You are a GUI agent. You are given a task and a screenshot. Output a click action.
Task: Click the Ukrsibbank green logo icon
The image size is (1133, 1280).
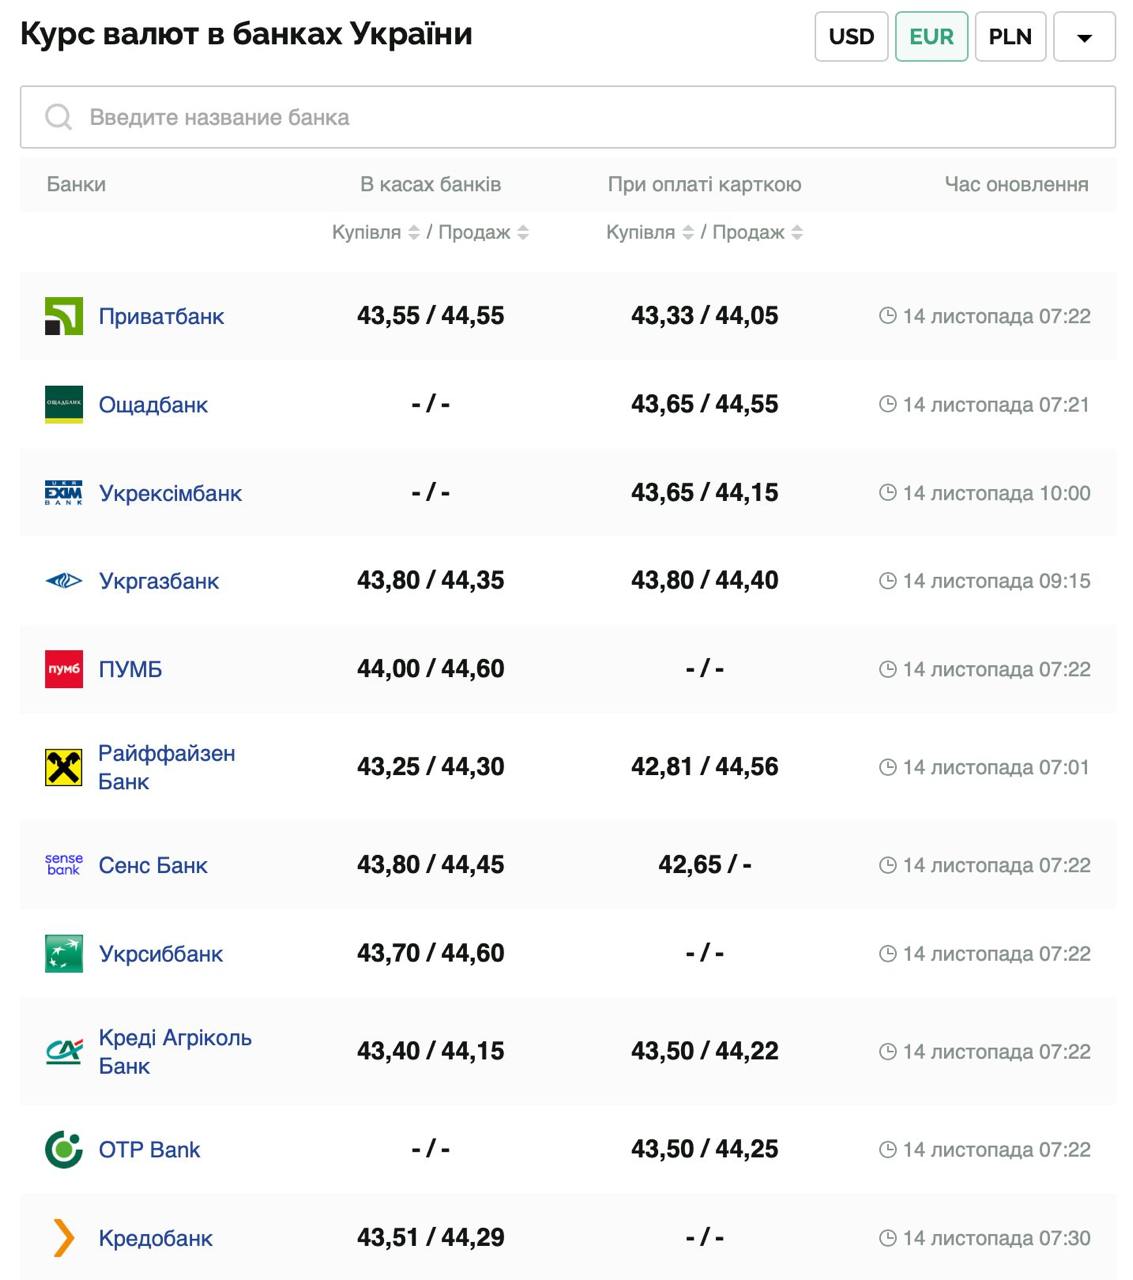64,954
